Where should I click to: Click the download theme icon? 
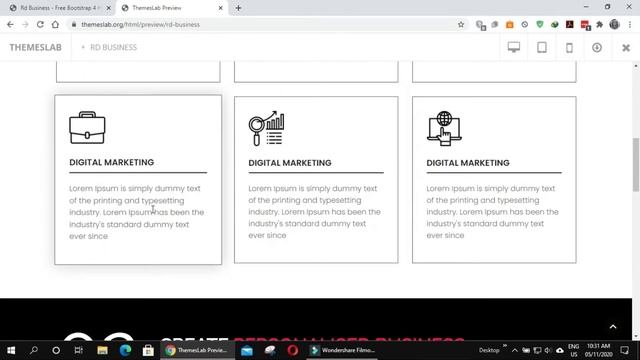597,47
